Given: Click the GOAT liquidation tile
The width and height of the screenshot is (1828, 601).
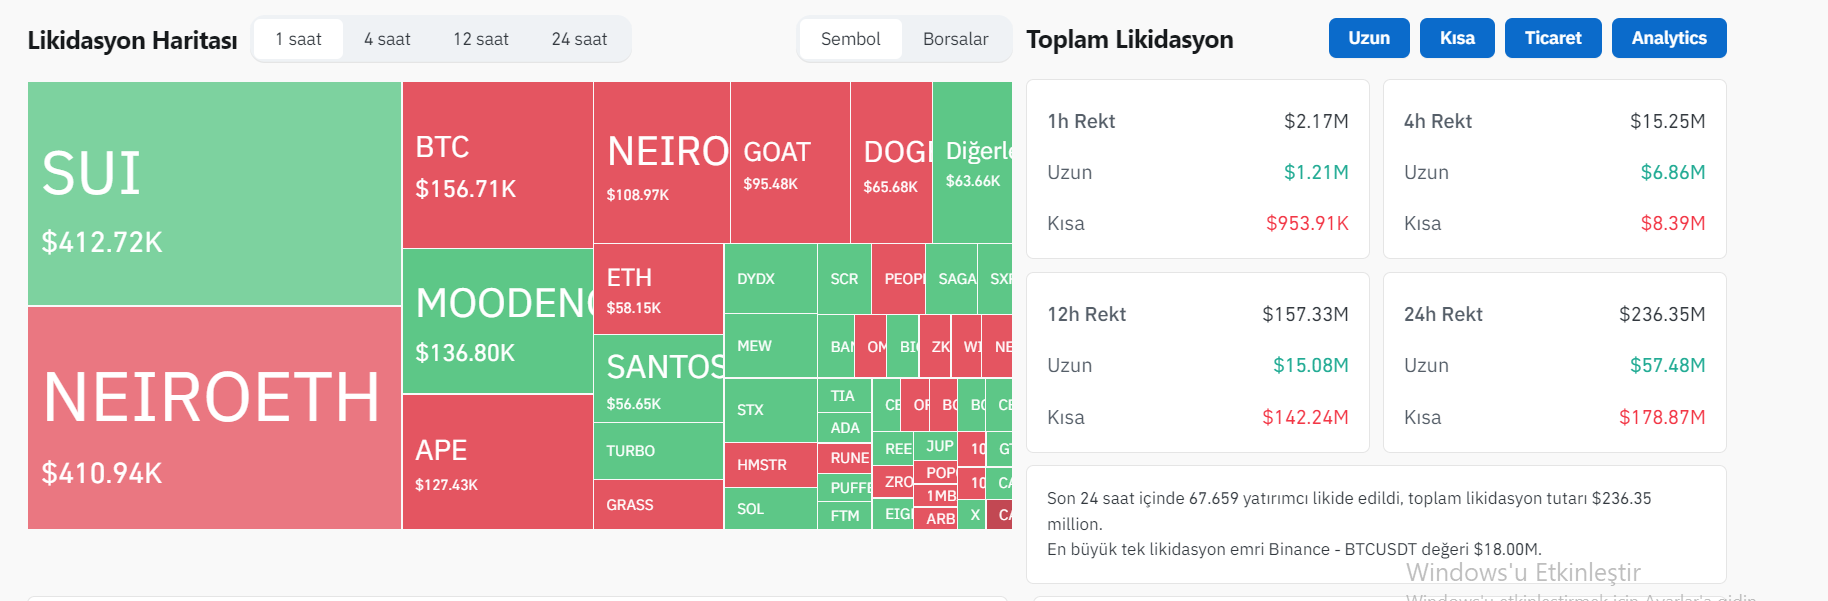Looking at the screenshot, I should [790, 162].
